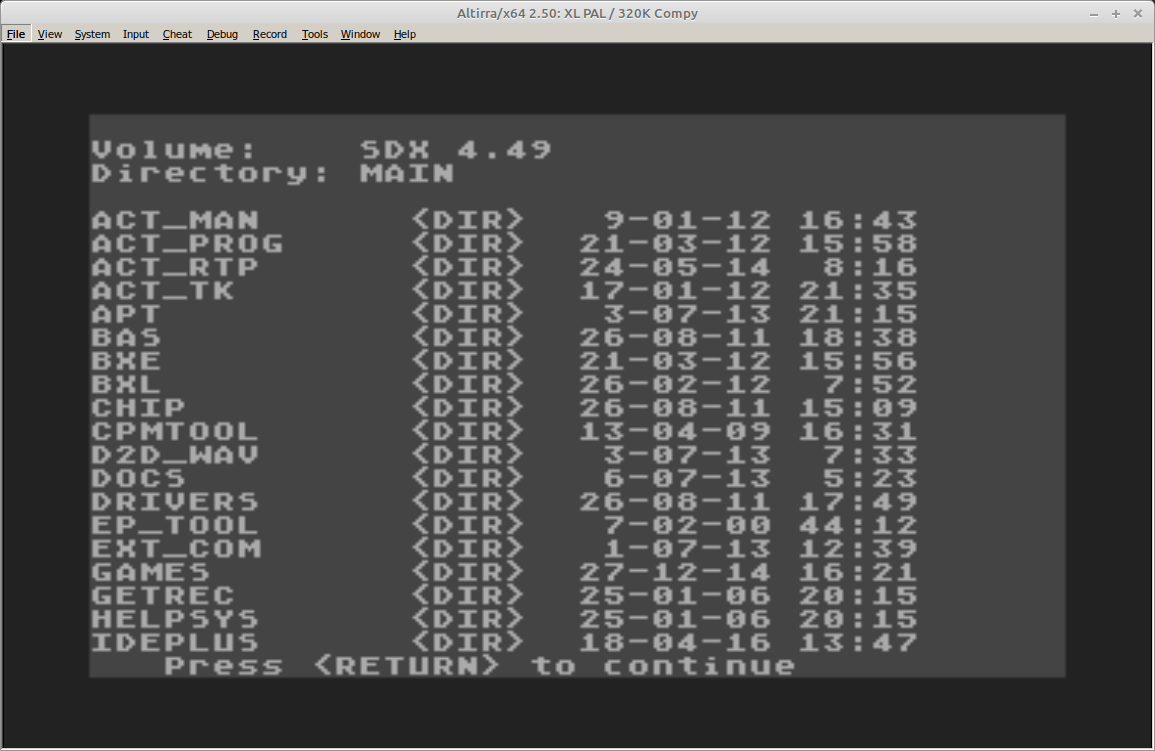Click the minimize window icon
The width and height of the screenshot is (1155, 751).
(x=1094, y=13)
